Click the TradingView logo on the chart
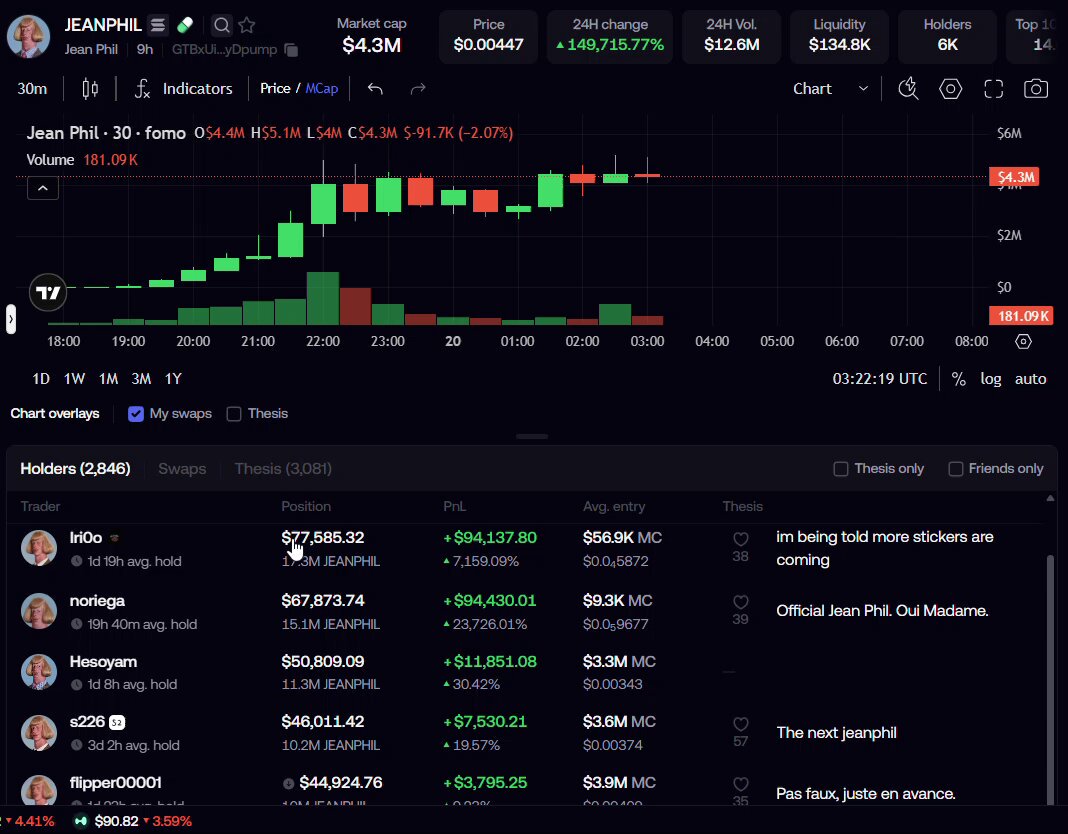 (48, 292)
